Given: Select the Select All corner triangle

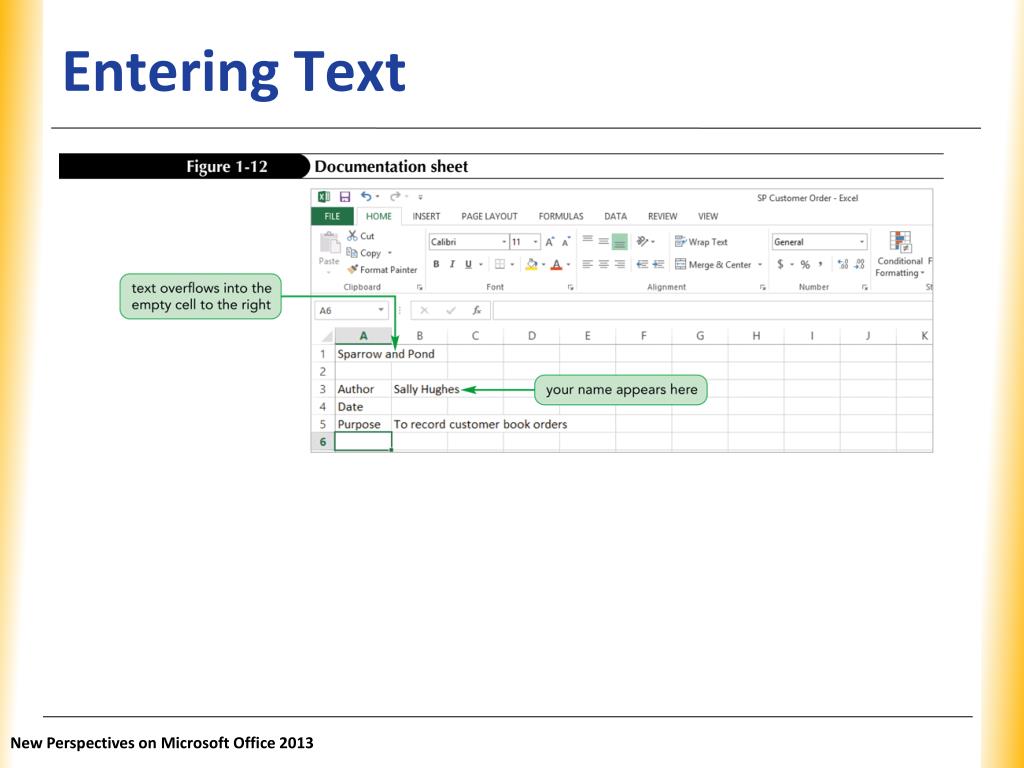Looking at the screenshot, I should [327, 336].
